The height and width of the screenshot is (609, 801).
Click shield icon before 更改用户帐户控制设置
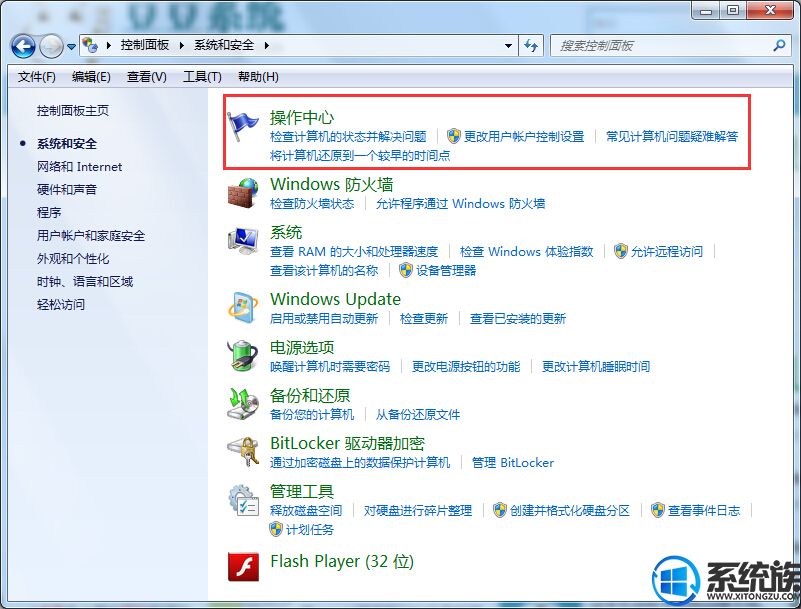click(454, 136)
